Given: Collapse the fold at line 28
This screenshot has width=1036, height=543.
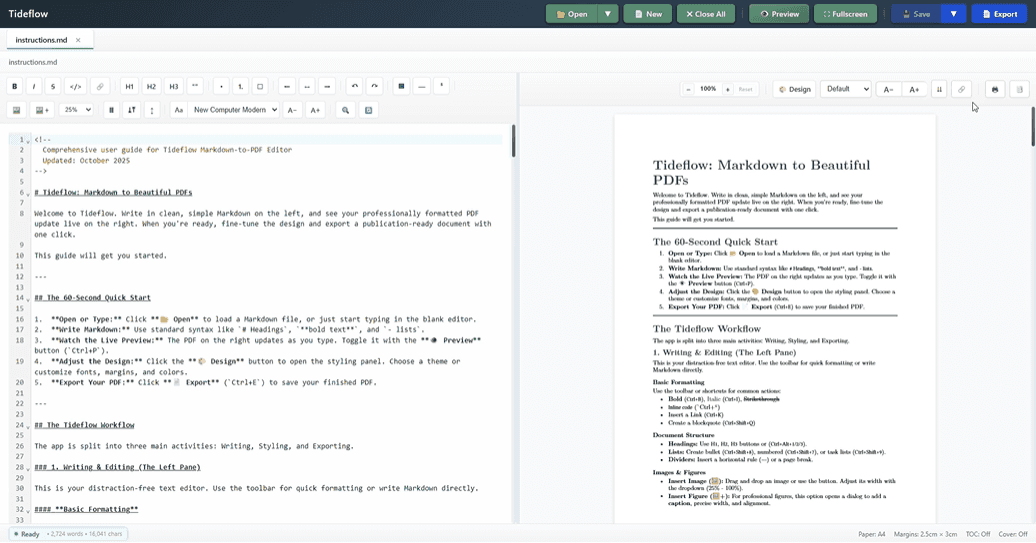Looking at the screenshot, I should 28,468.
